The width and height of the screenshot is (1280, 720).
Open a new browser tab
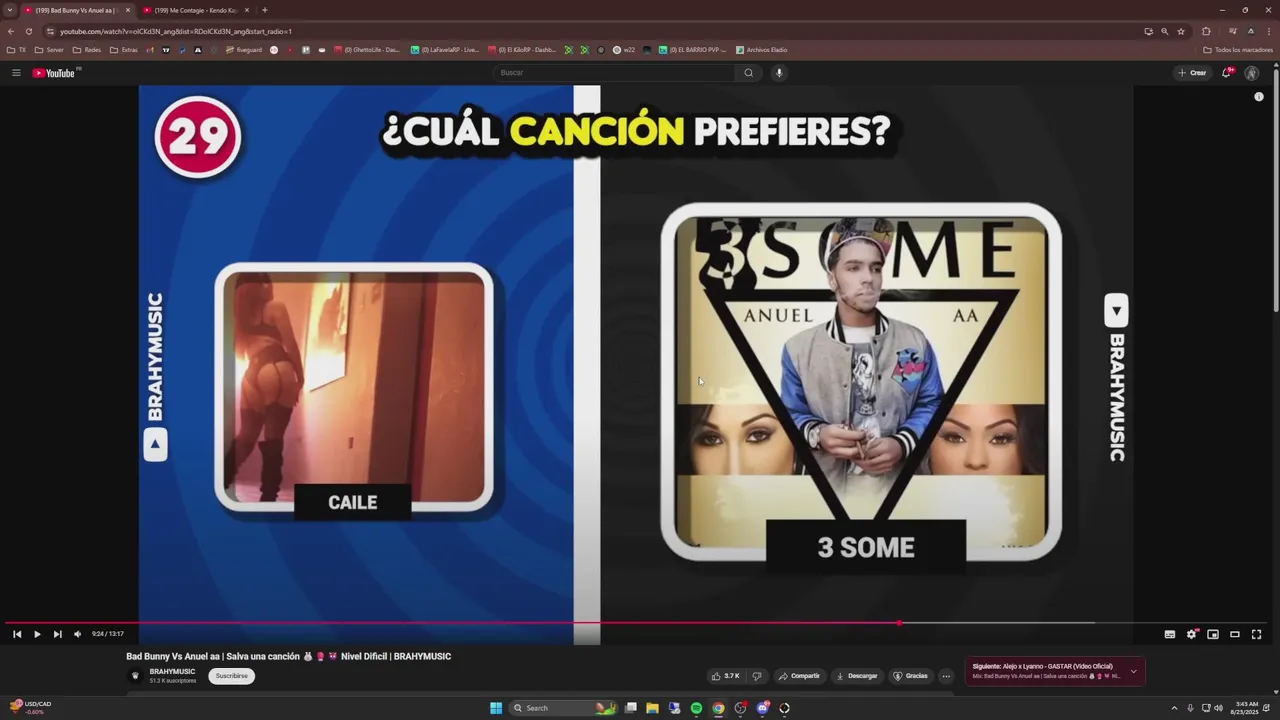click(x=264, y=10)
